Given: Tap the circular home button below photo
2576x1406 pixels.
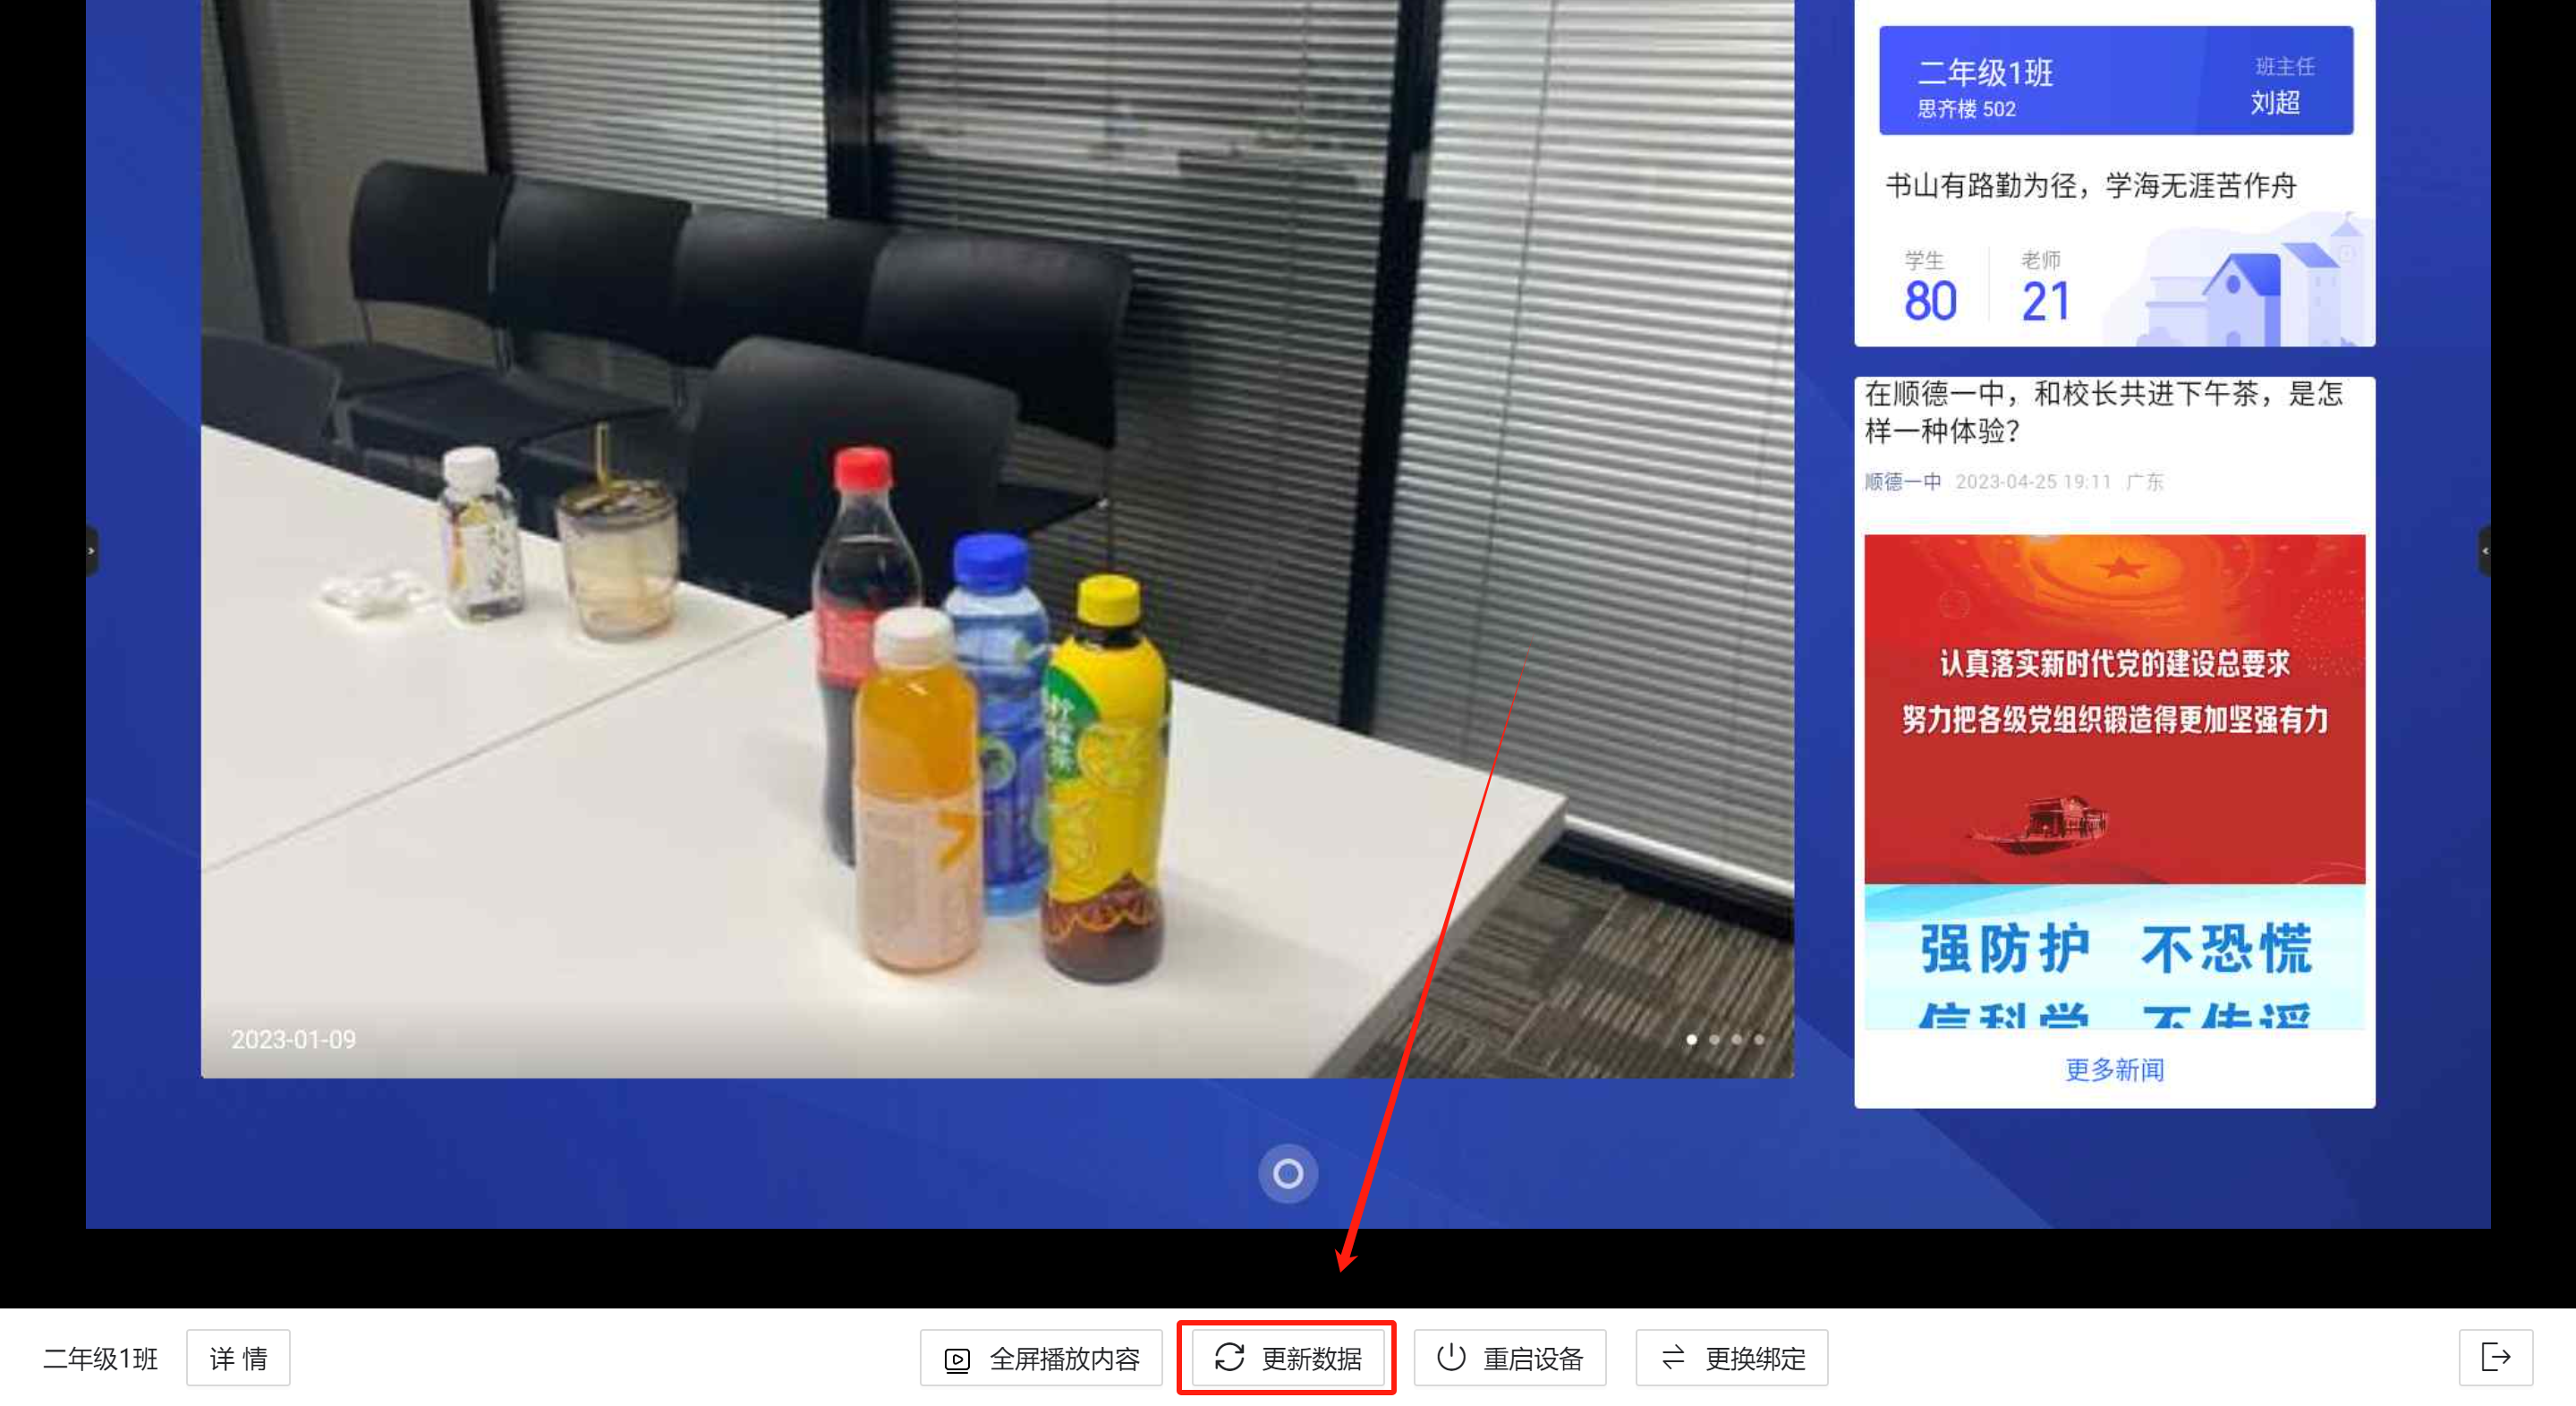Looking at the screenshot, I should tap(1288, 1173).
